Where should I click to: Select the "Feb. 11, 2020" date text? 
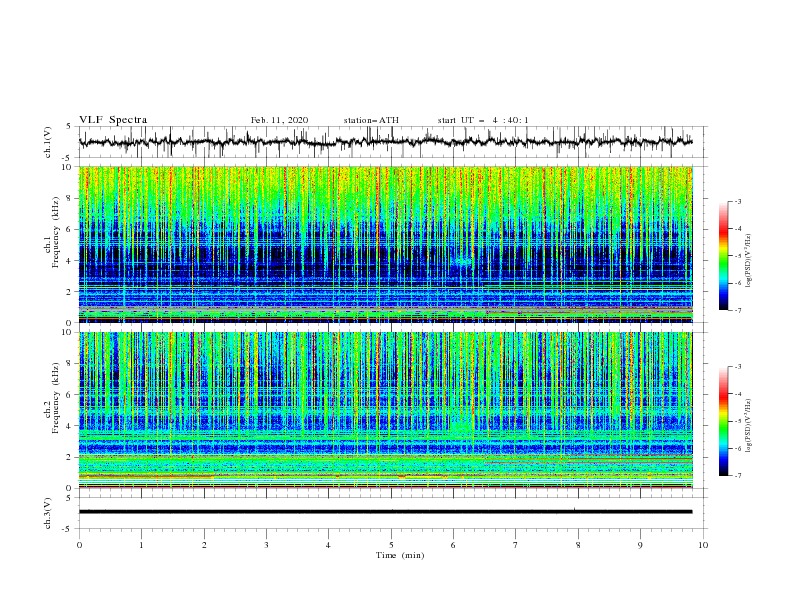279,120
